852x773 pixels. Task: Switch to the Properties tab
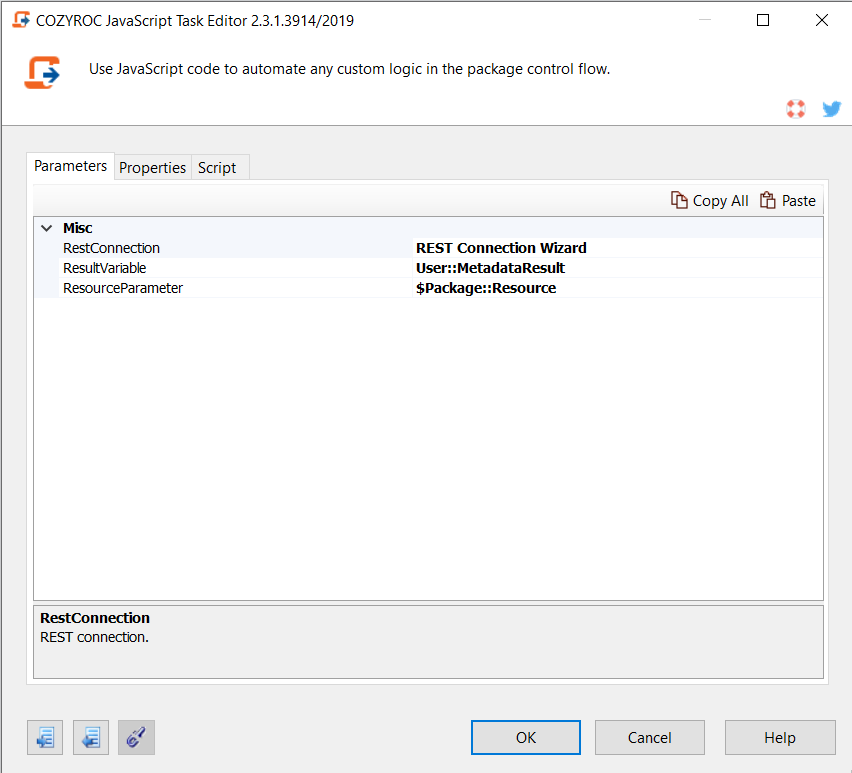152,168
